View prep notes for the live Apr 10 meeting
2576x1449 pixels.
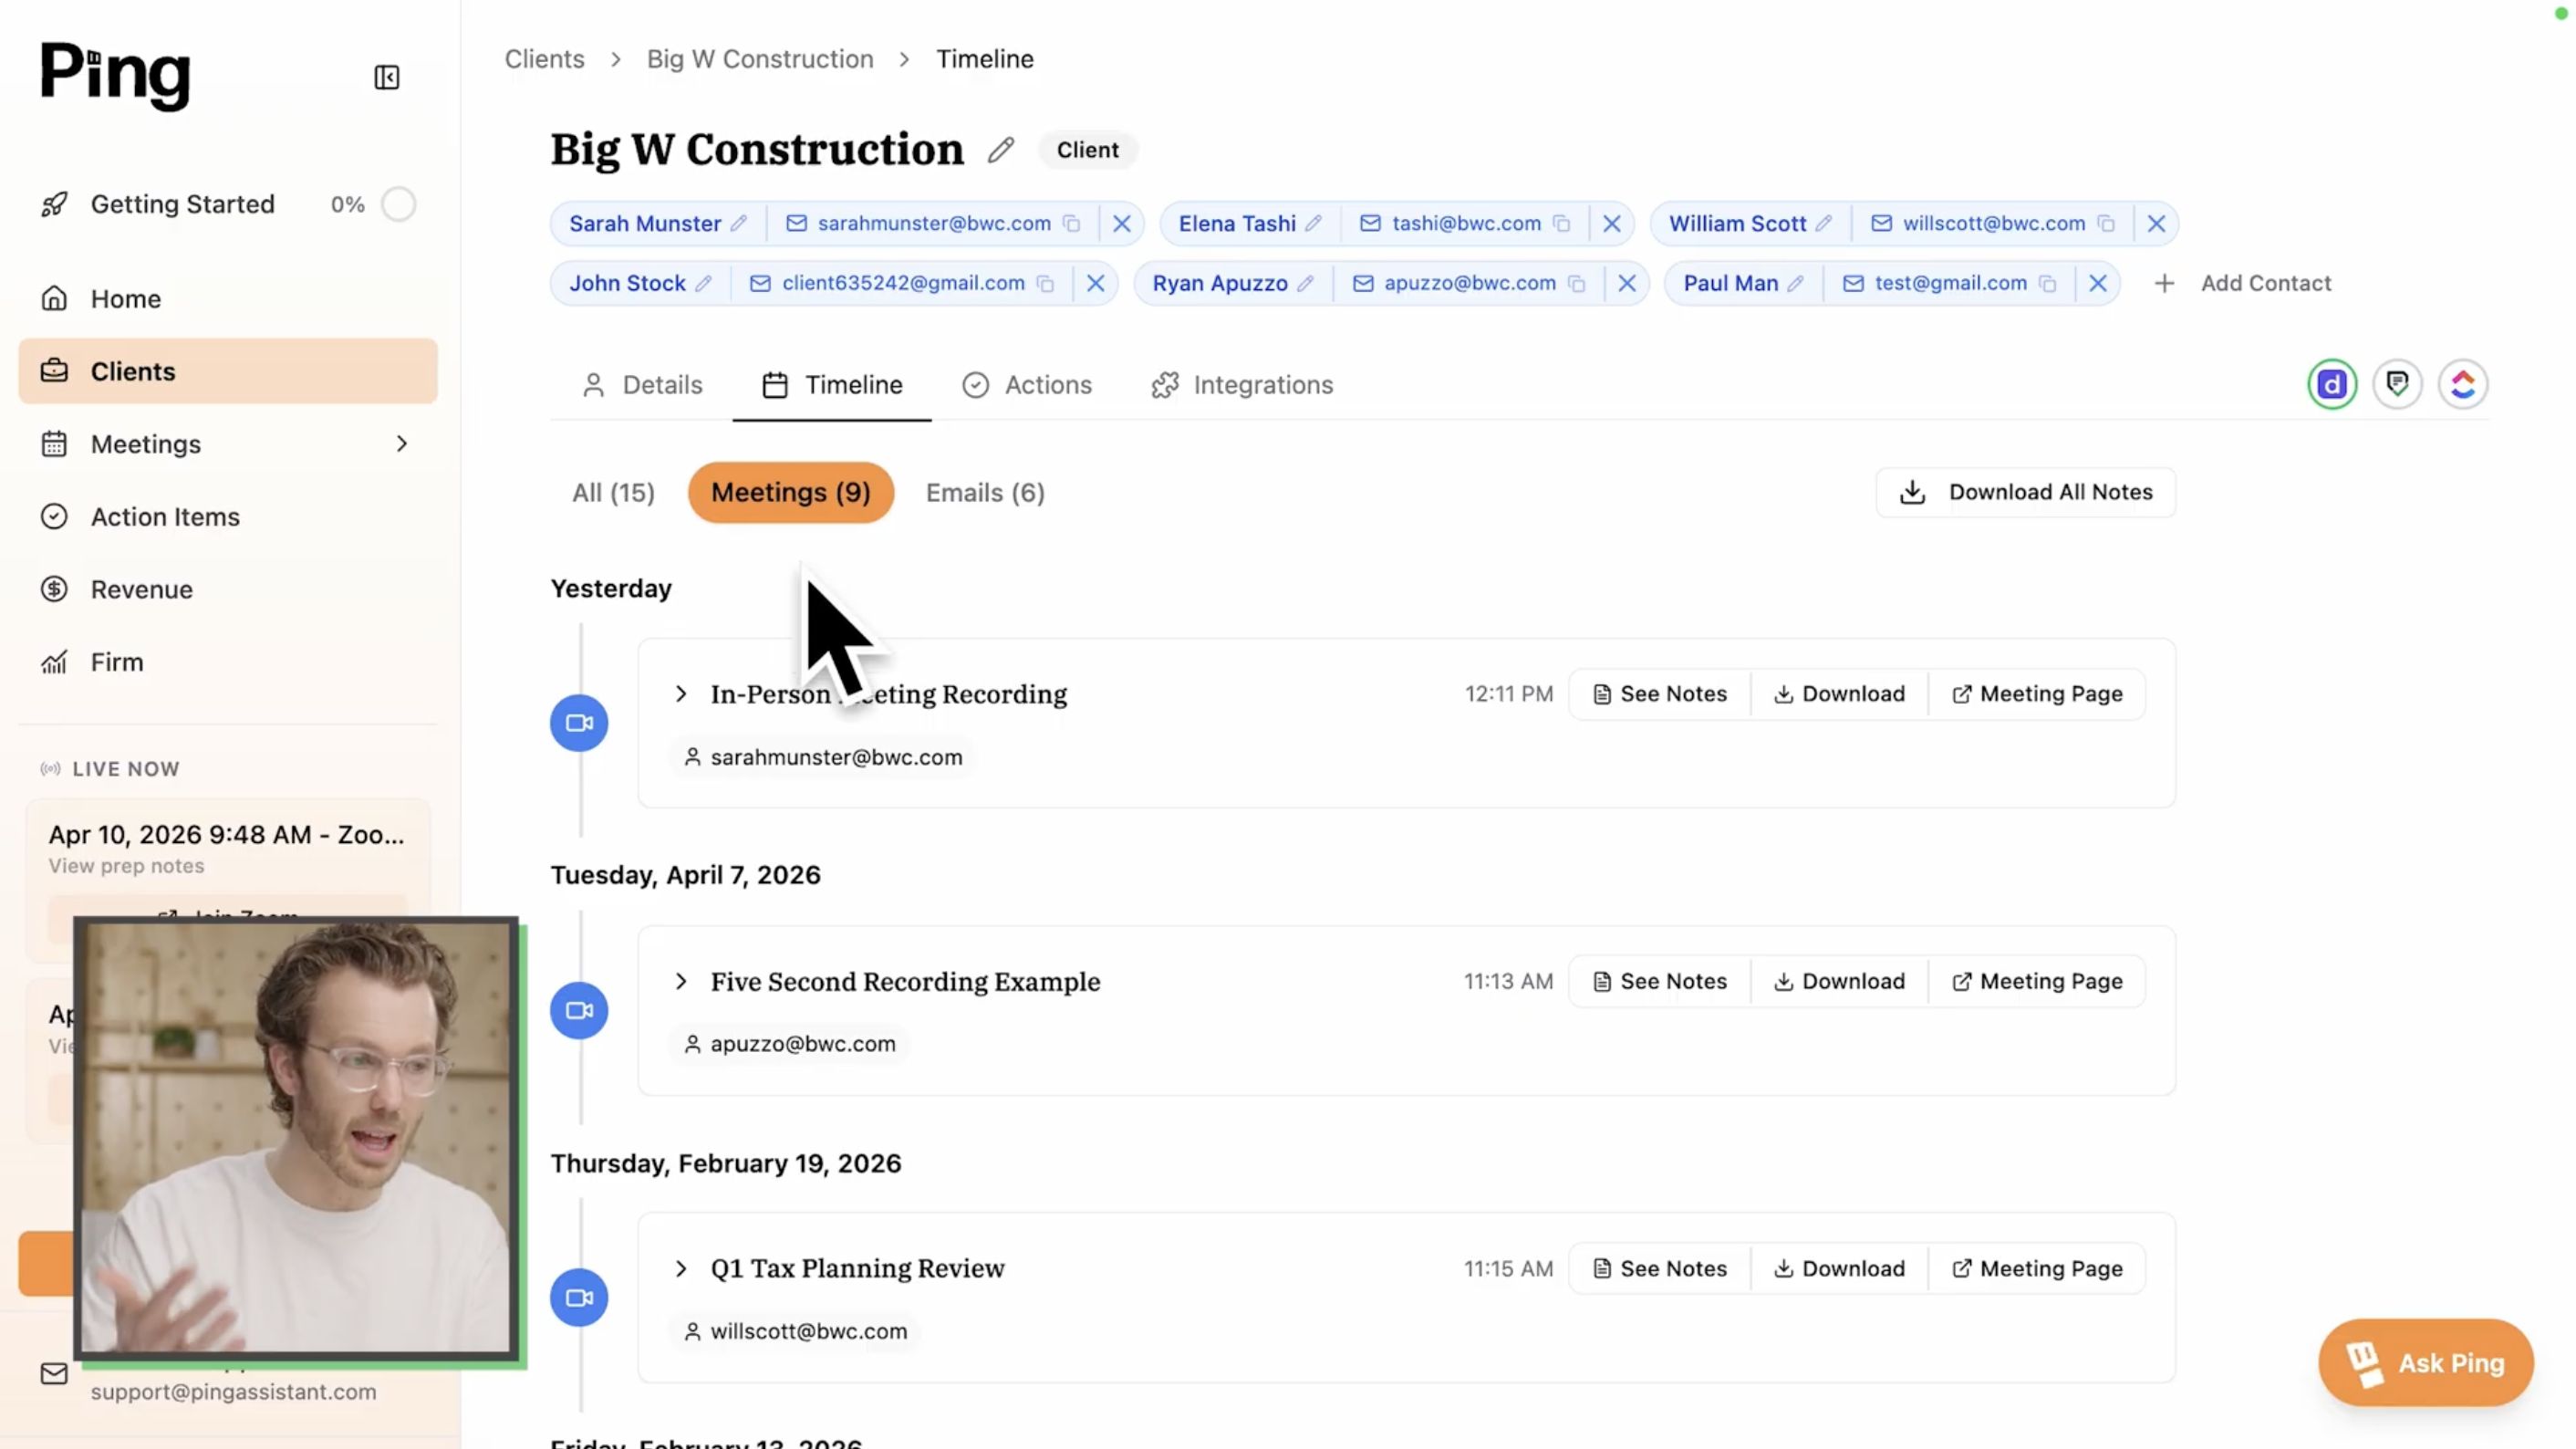[x=126, y=866]
